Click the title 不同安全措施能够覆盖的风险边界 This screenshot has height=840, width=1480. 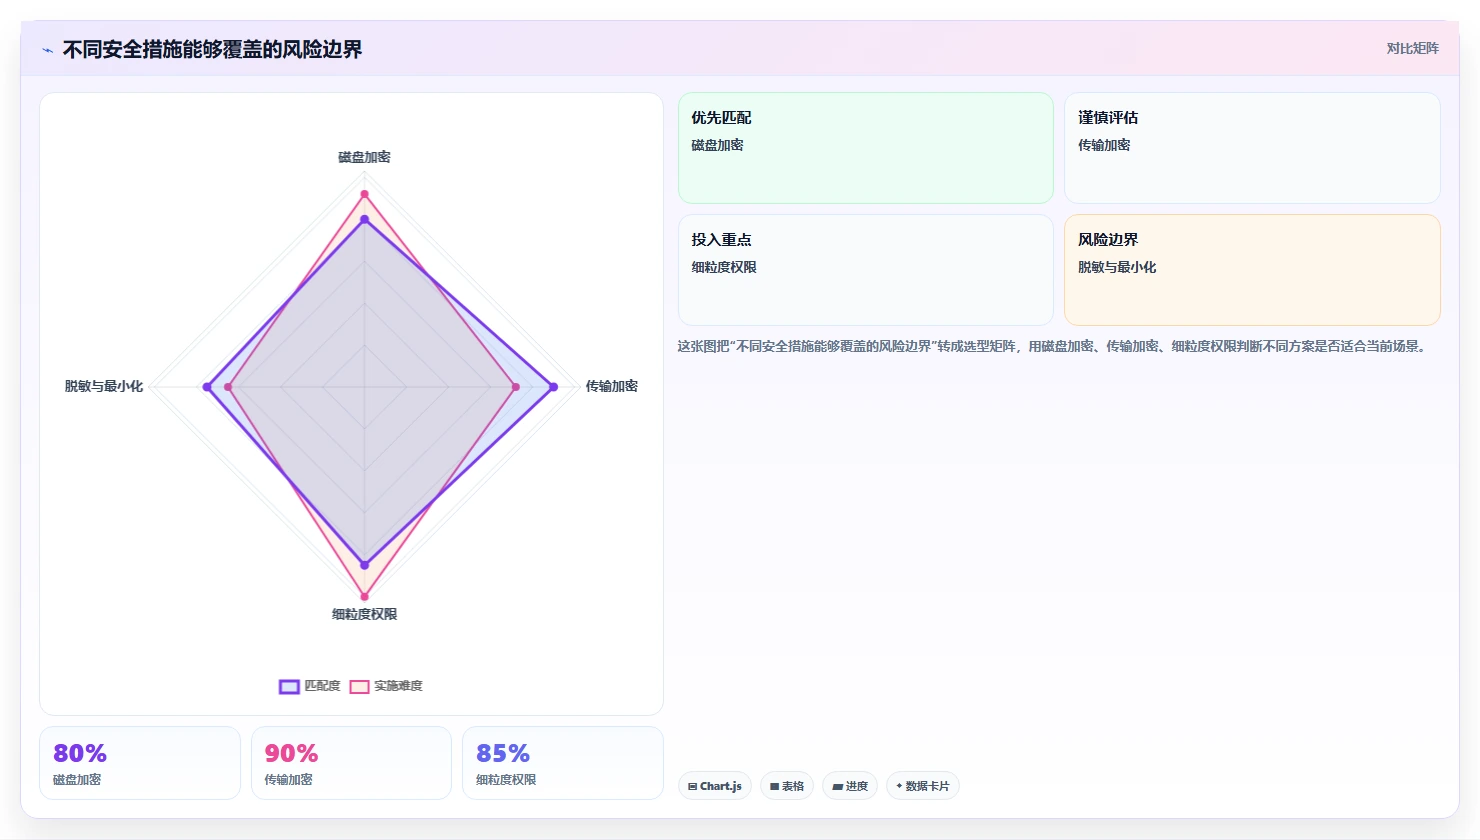(212, 49)
